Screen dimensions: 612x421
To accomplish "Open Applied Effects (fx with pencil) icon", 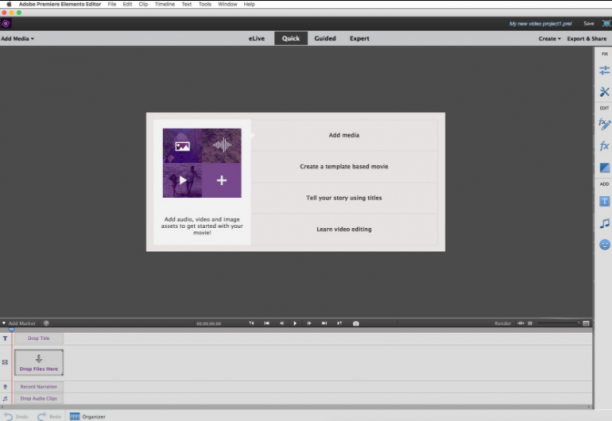I will click(604, 124).
